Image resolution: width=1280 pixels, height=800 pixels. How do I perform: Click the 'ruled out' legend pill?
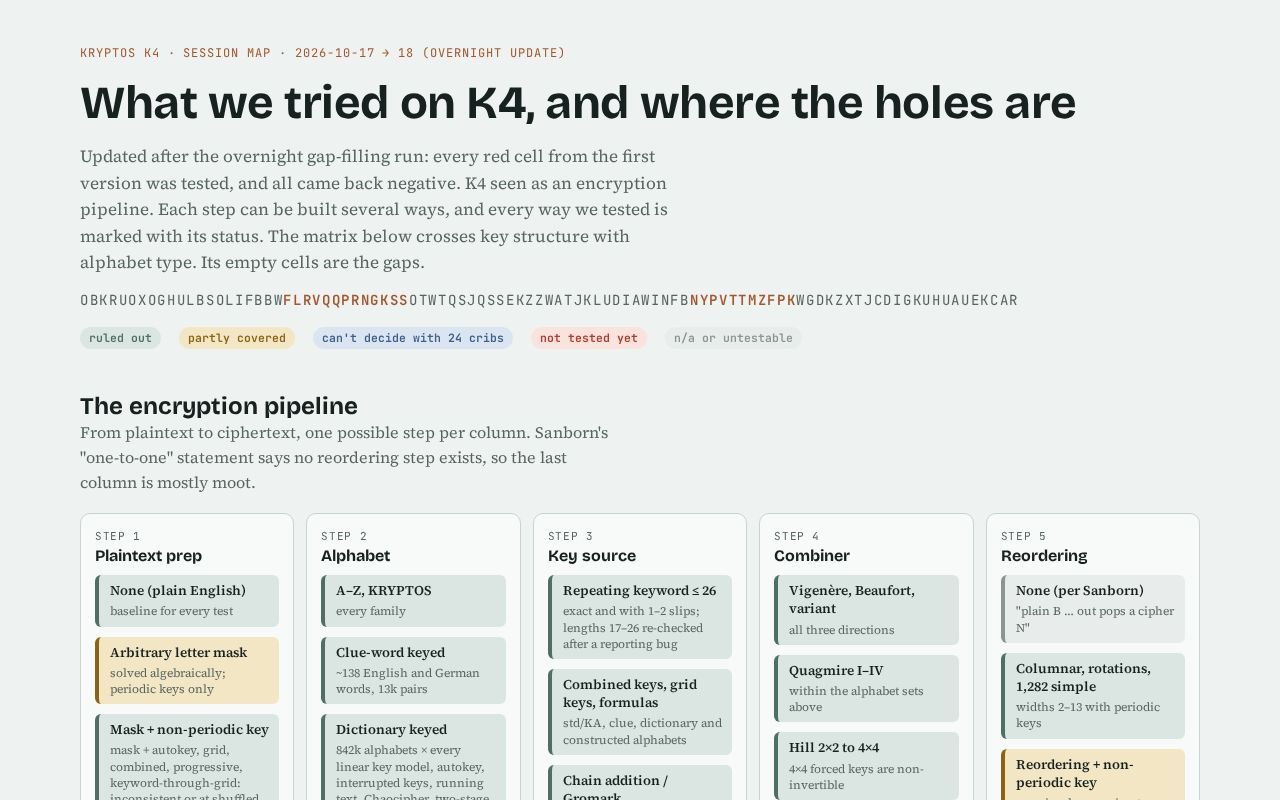(x=120, y=338)
